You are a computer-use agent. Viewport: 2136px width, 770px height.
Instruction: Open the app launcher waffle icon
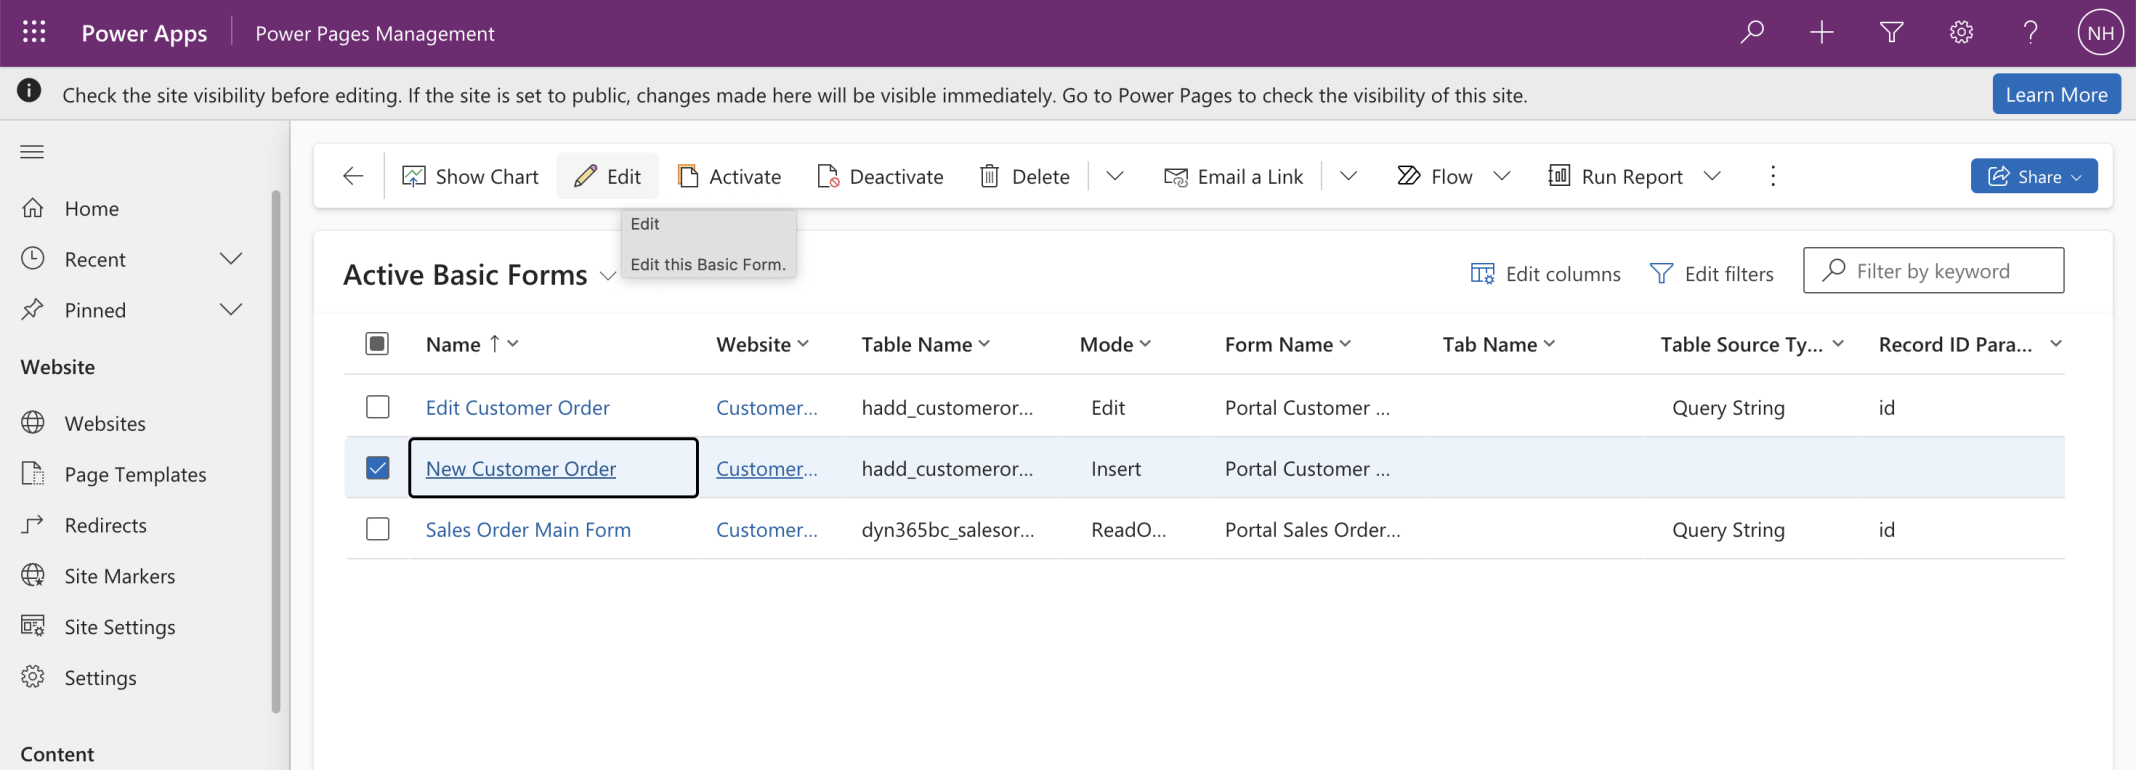pyautogui.click(x=34, y=33)
